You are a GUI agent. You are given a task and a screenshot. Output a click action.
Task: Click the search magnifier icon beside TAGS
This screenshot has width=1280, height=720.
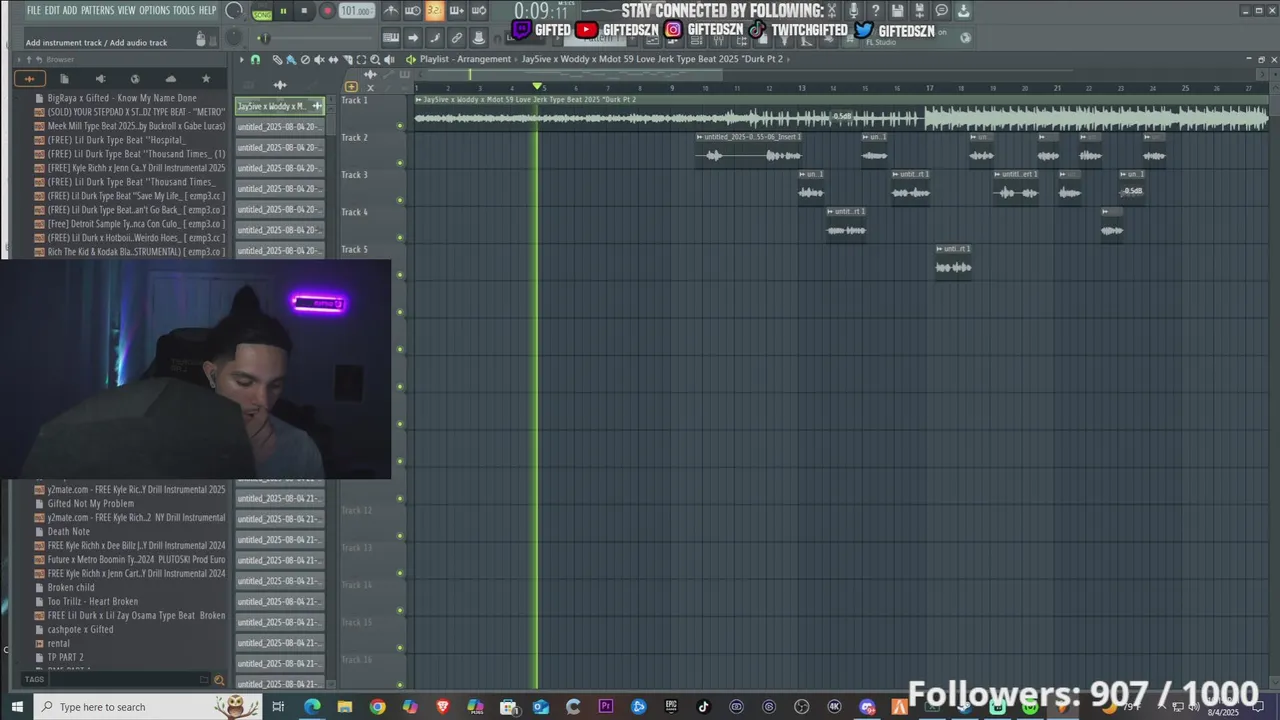click(x=219, y=680)
